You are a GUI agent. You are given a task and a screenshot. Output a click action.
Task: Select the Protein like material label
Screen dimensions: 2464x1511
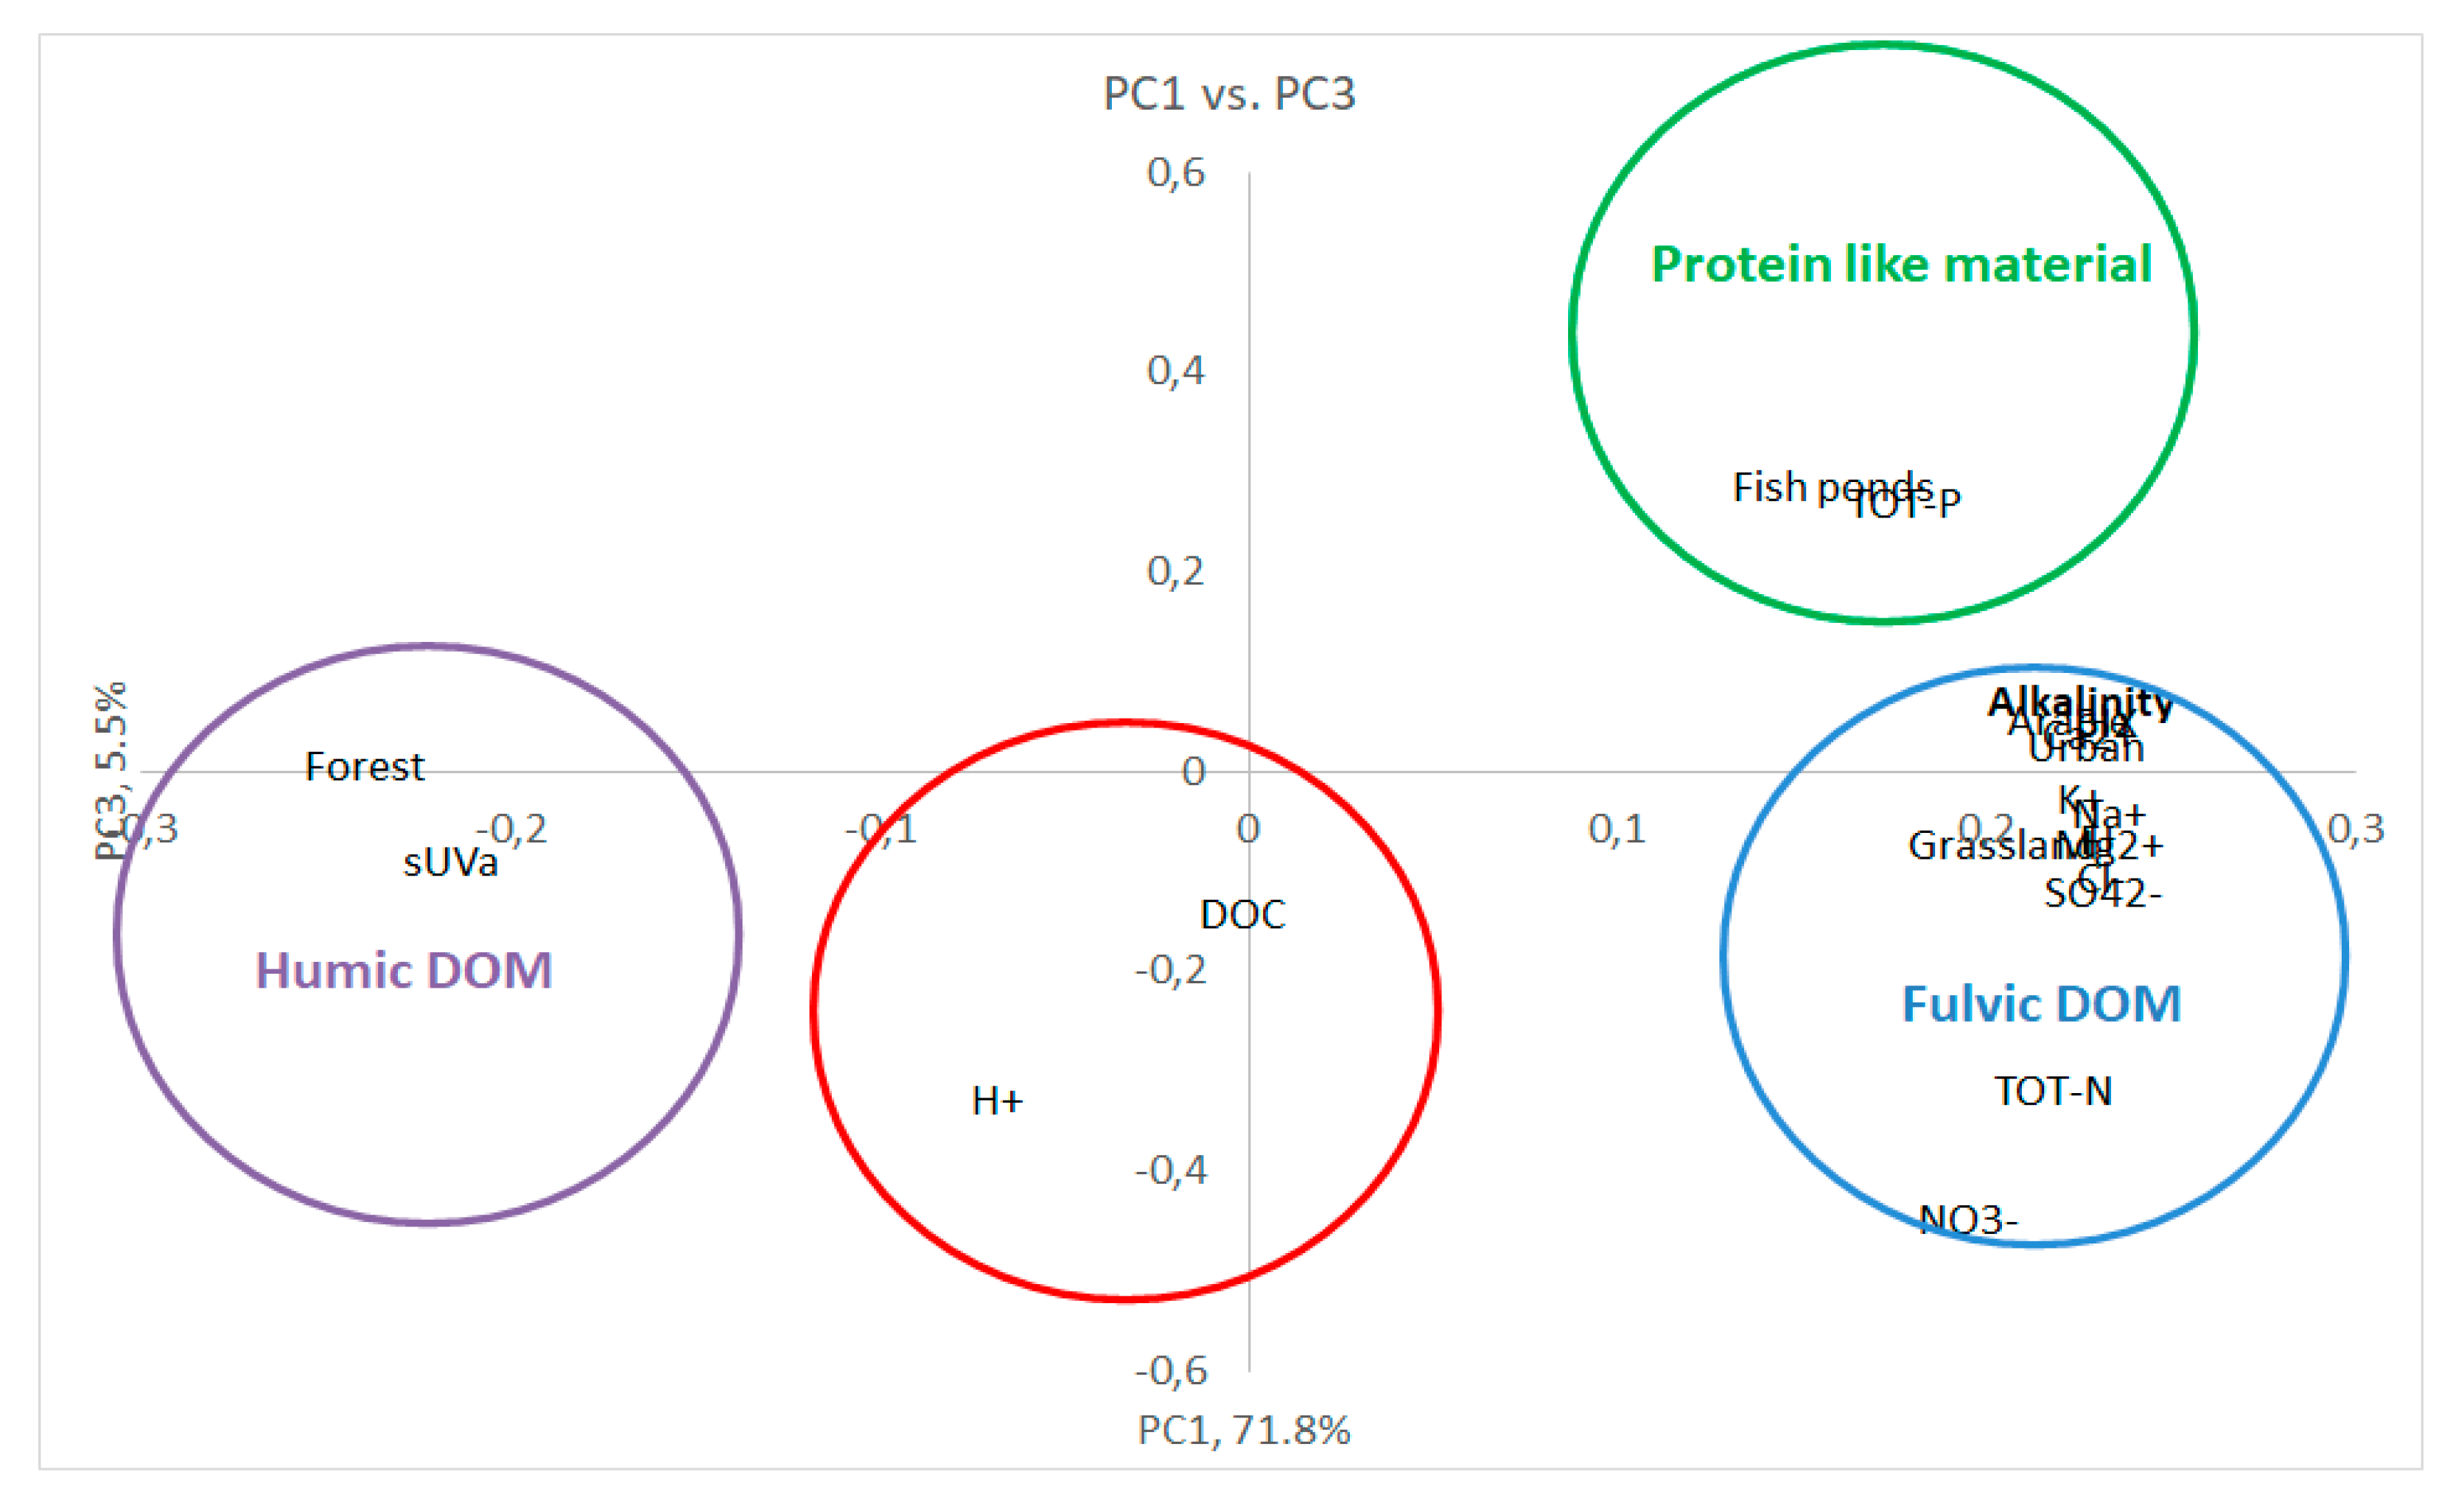coord(1900,265)
